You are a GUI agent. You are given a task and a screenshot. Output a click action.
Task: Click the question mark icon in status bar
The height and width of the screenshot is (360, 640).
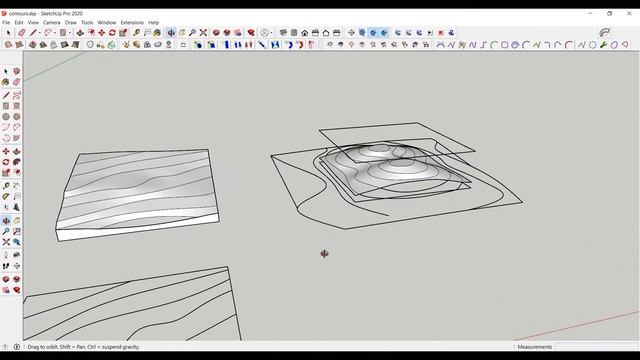pyautogui.click(x=5, y=347)
